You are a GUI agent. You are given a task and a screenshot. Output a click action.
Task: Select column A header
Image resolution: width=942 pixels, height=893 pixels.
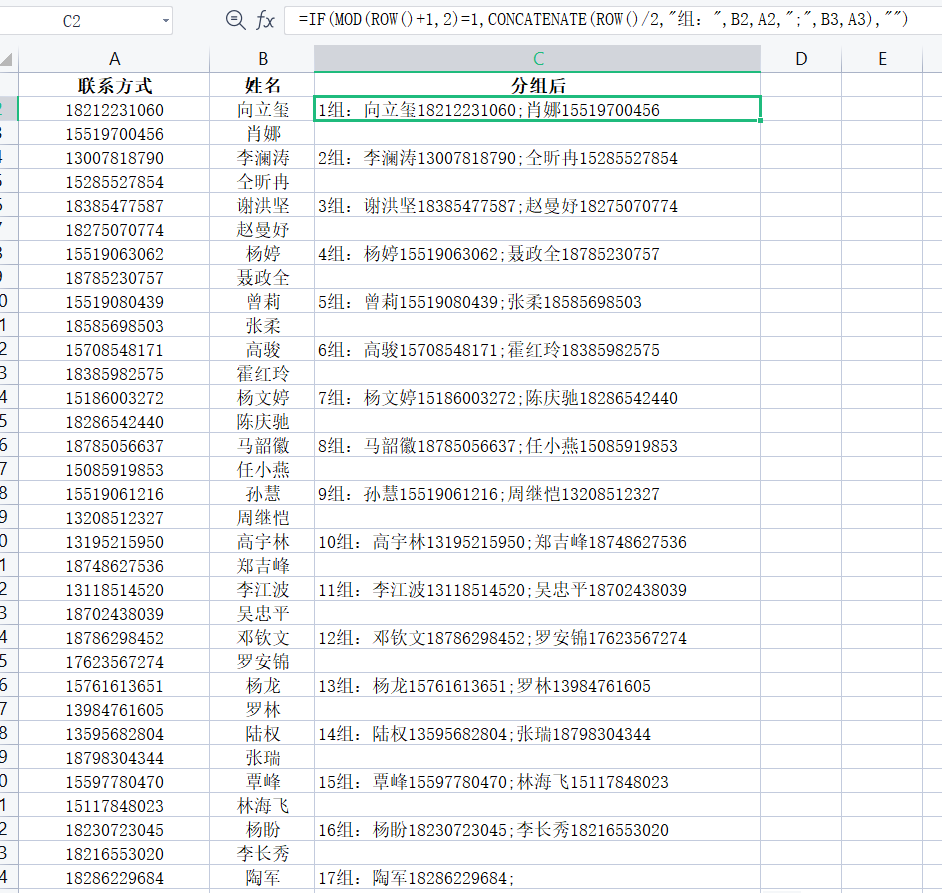point(115,60)
